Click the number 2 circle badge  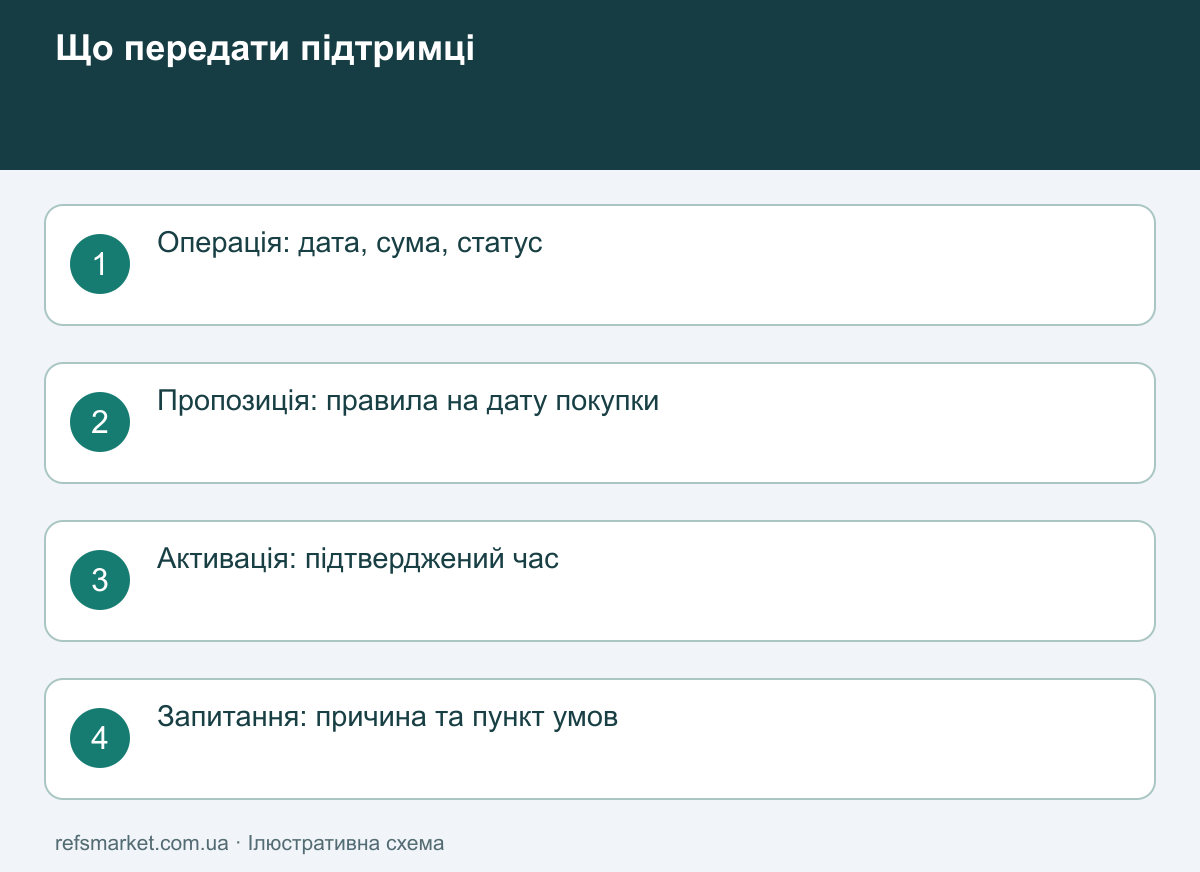coord(100,422)
